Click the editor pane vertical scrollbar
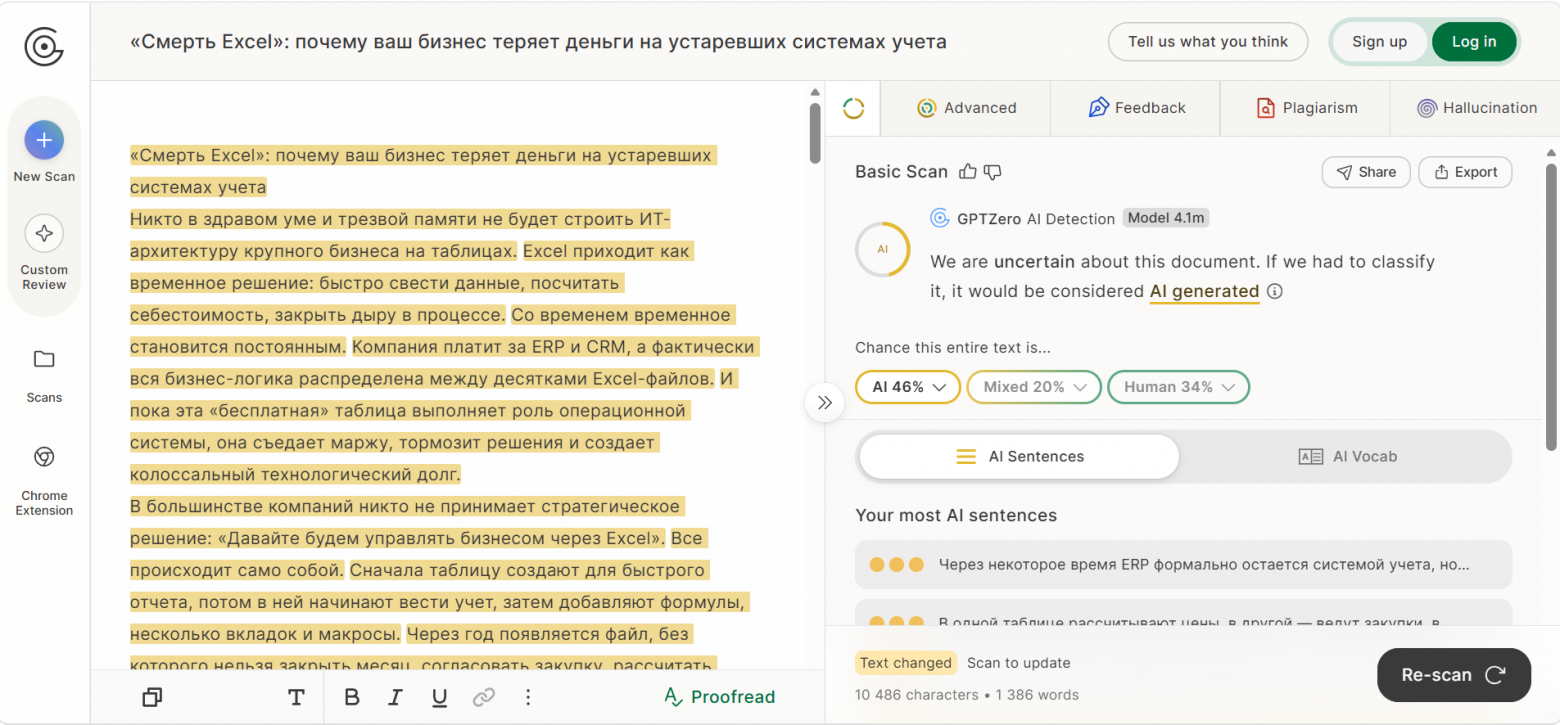Screen dimensions: 1560x725 tap(815, 133)
